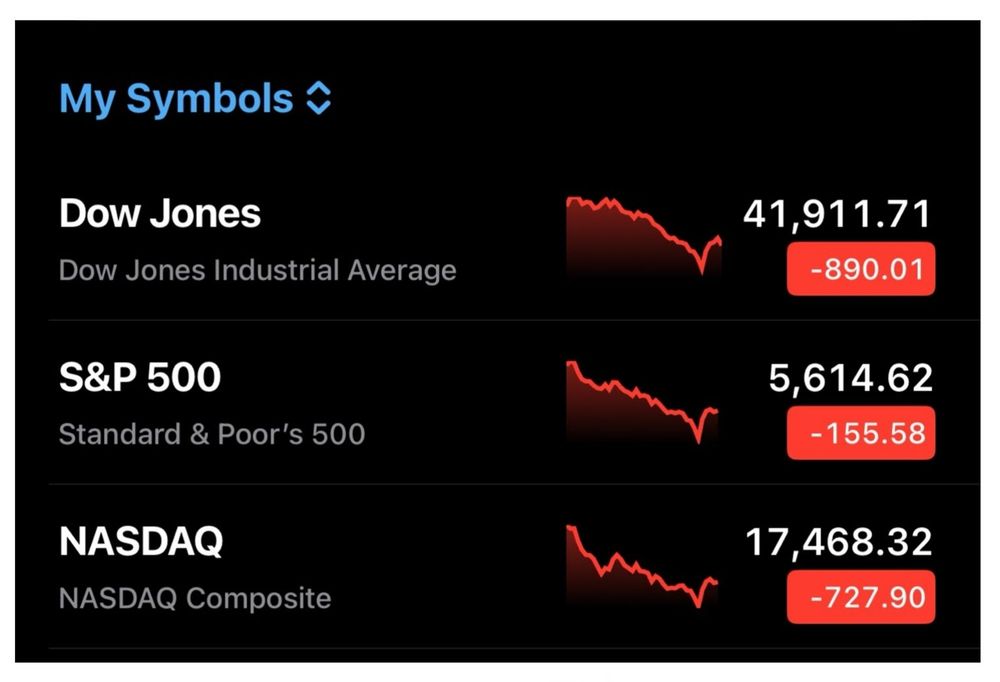
Task: Toggle the S&P 500 -155.58 change badge
Action: click(x=860, y=433)
